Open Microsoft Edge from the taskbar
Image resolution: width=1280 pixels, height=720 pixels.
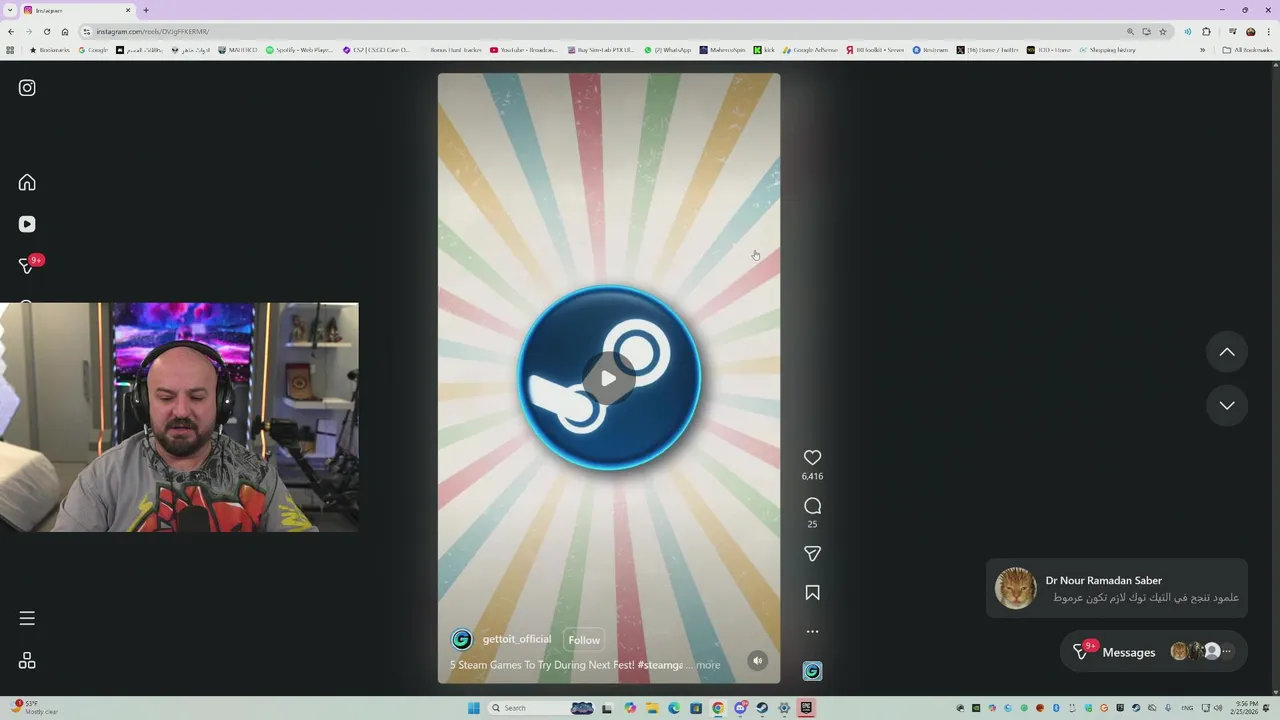674,708
